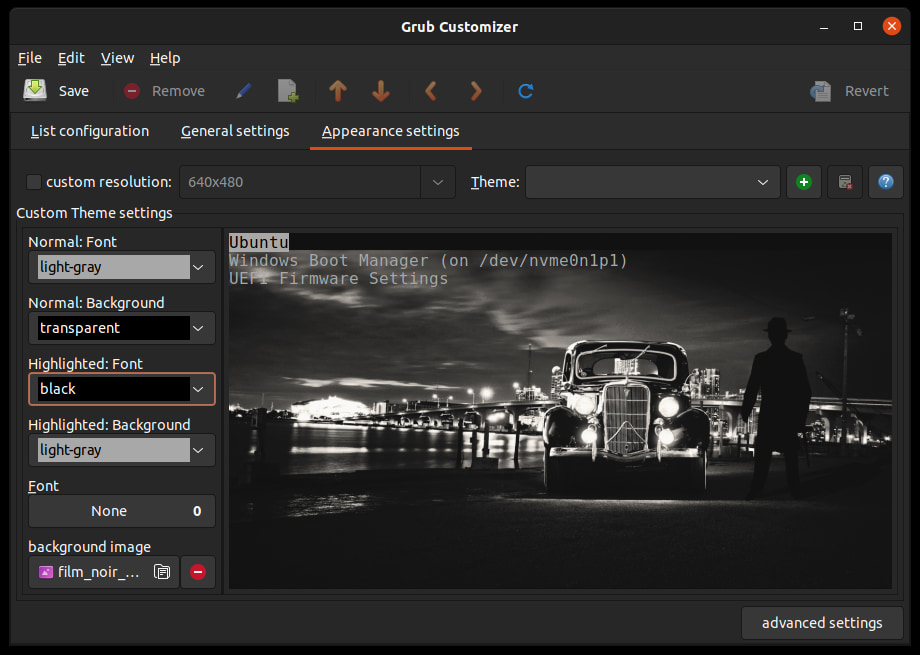The height and width of the screenshot is (655, 920).
Task: Toggle the custom resolution checkbox
Action: (34, 182)
